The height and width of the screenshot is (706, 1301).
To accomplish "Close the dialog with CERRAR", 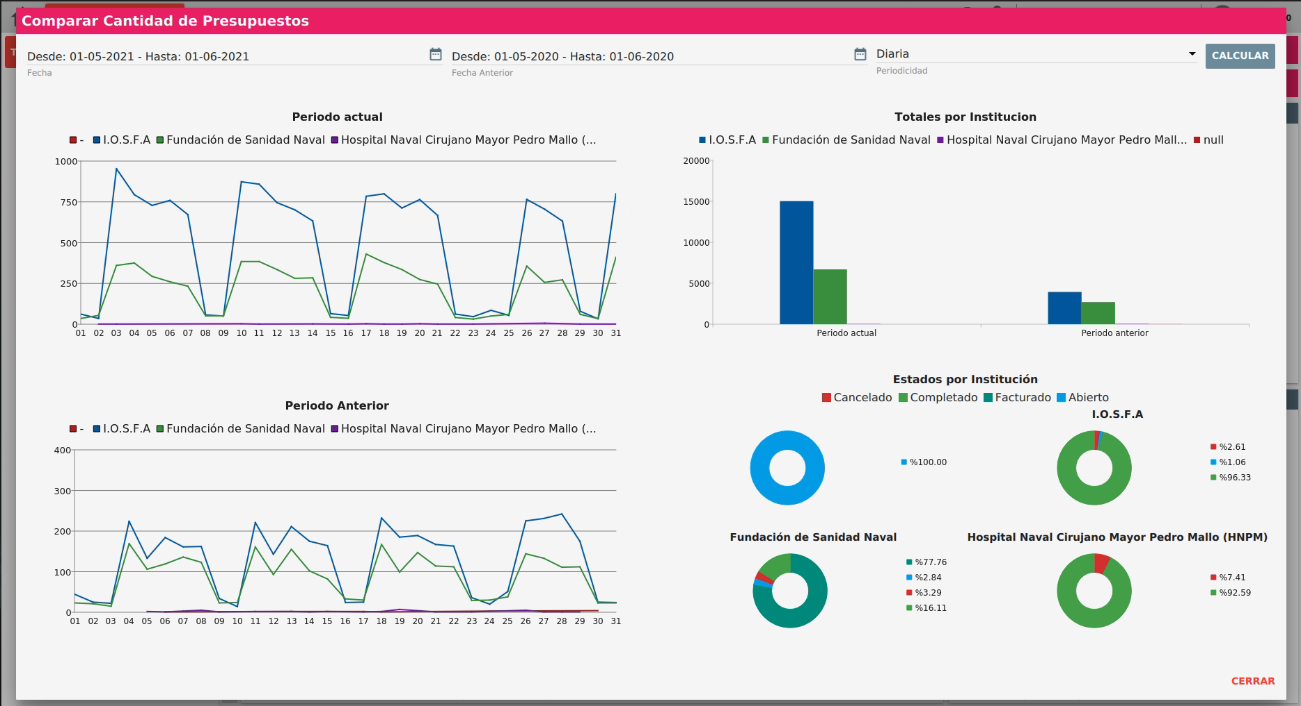I will 1252,681.
